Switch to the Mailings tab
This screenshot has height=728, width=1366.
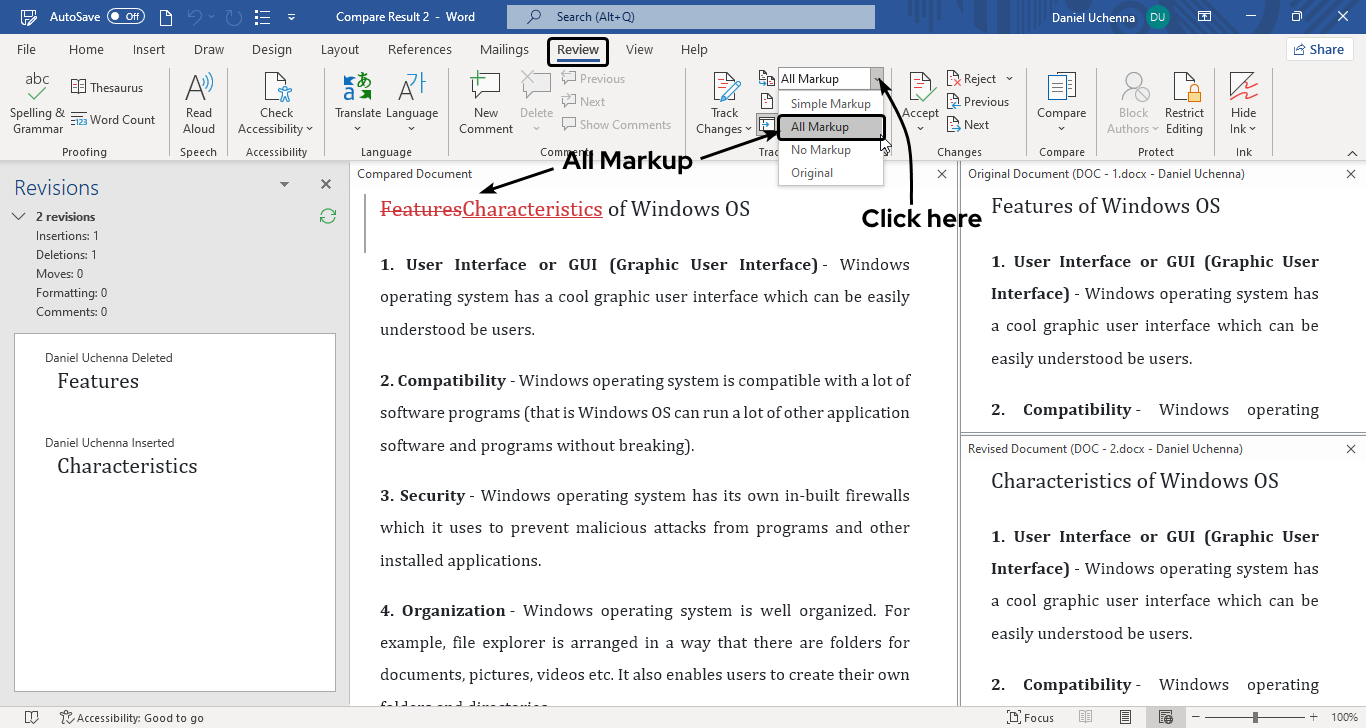504,50
